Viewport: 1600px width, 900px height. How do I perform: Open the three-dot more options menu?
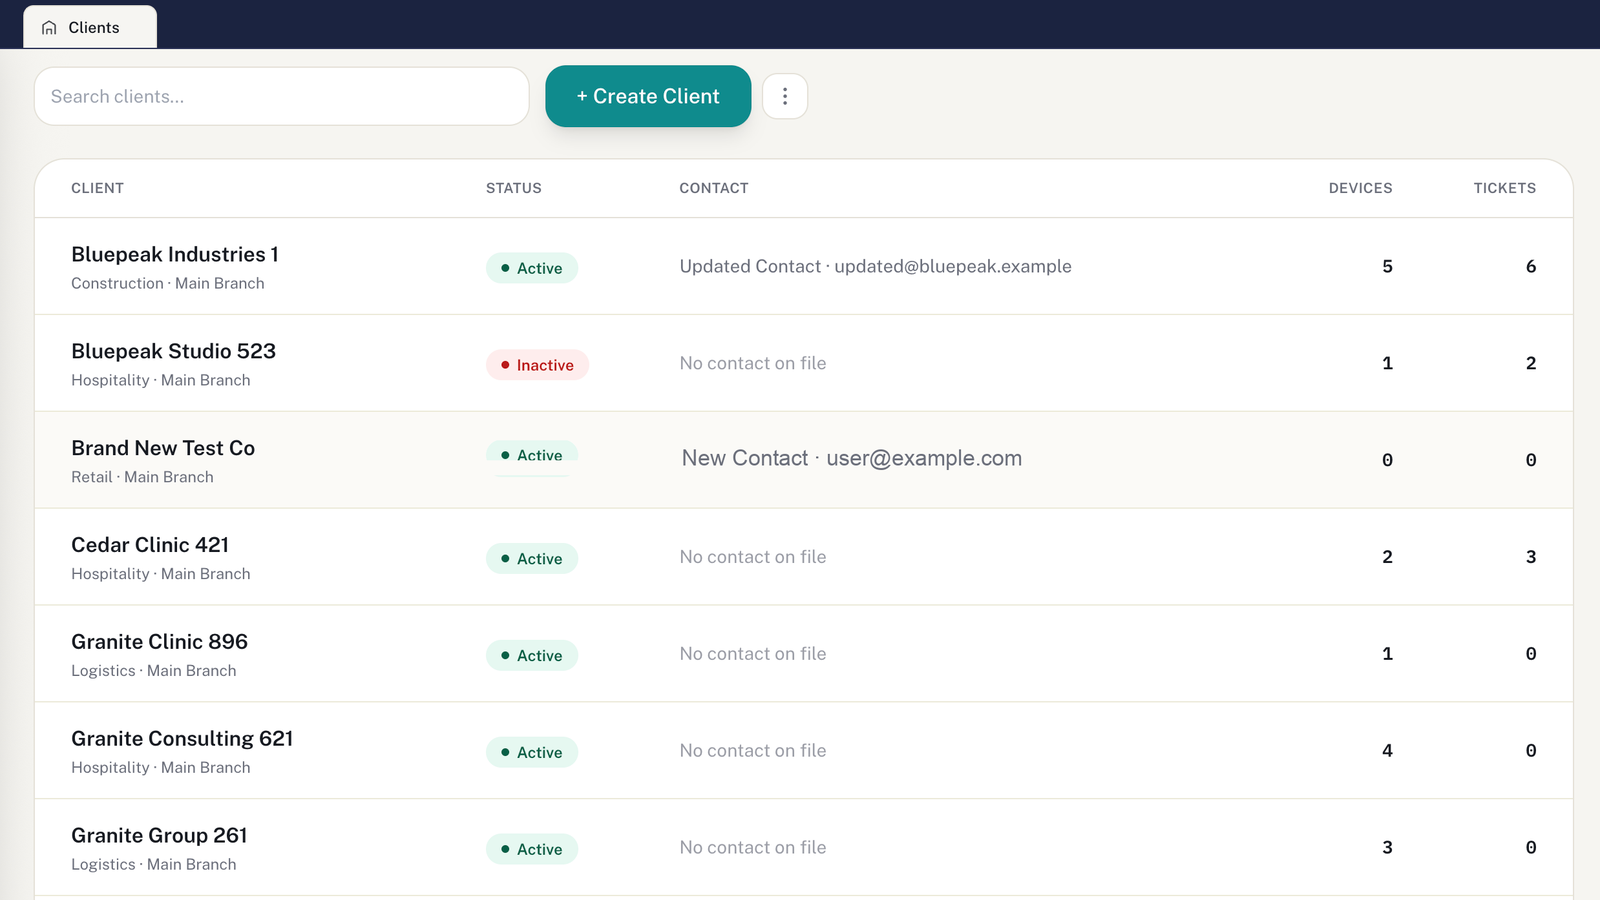(x=785, y=96)
